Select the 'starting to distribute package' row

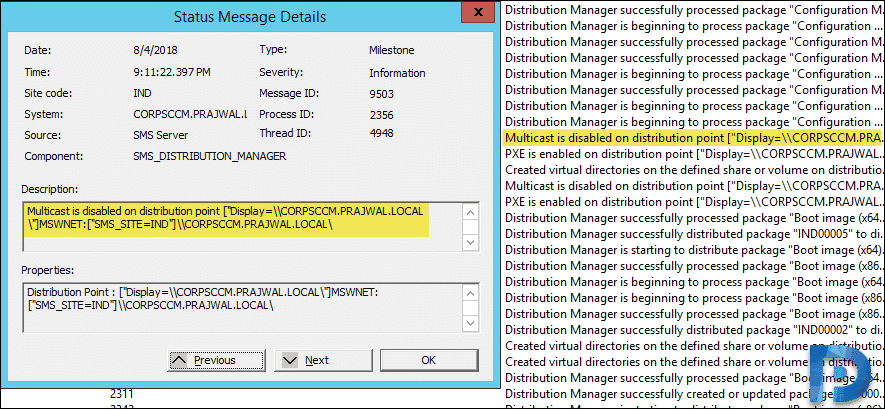click(x=694, y=249)
